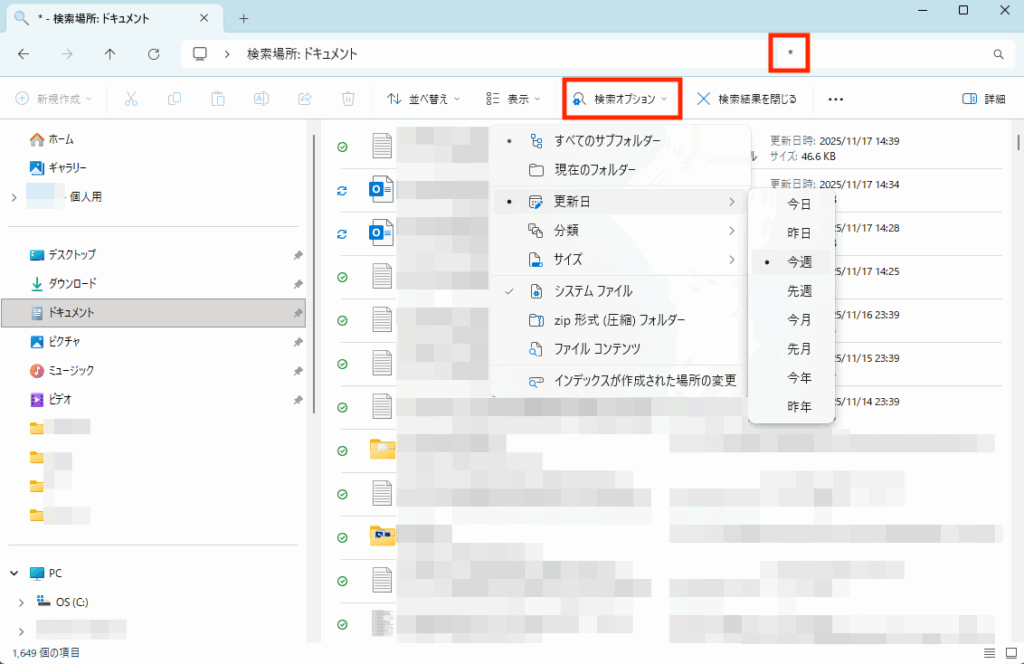This screenshot has height=664, width=1024.
Task: Toggle the システム ファイル search option
Action: coord(593,291)
